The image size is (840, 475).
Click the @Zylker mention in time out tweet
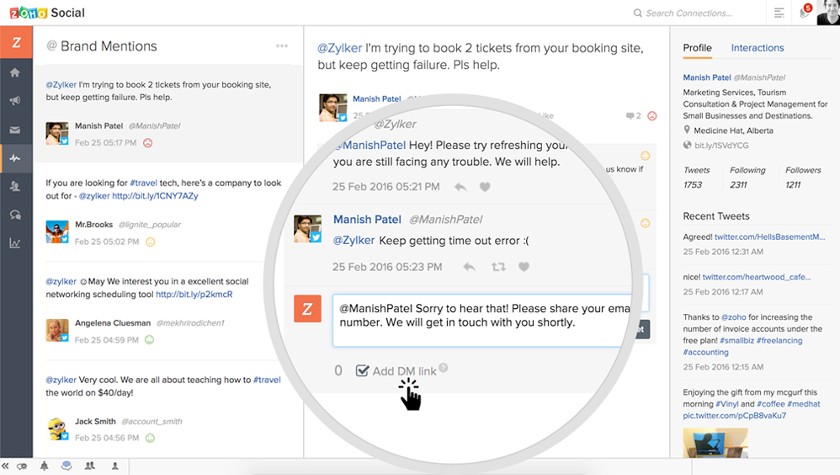[354, 240]
